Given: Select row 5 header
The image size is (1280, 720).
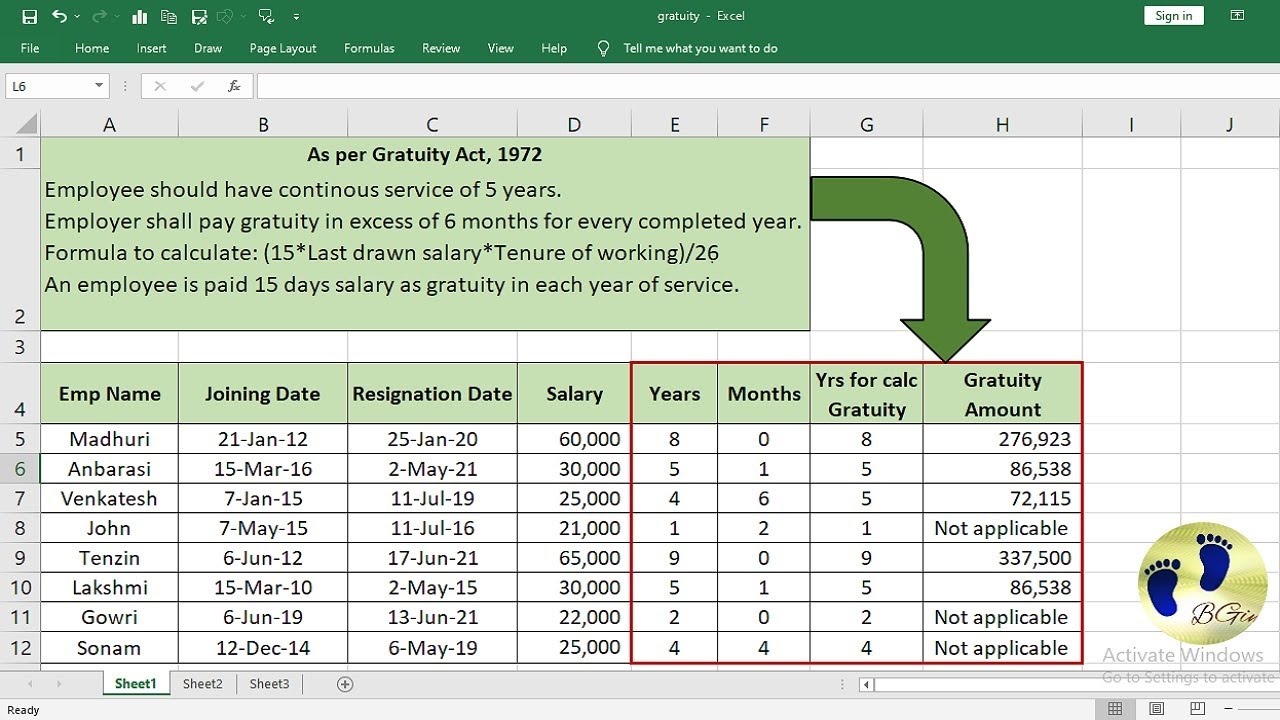Looking at the screenshot, I should (20, 439).
